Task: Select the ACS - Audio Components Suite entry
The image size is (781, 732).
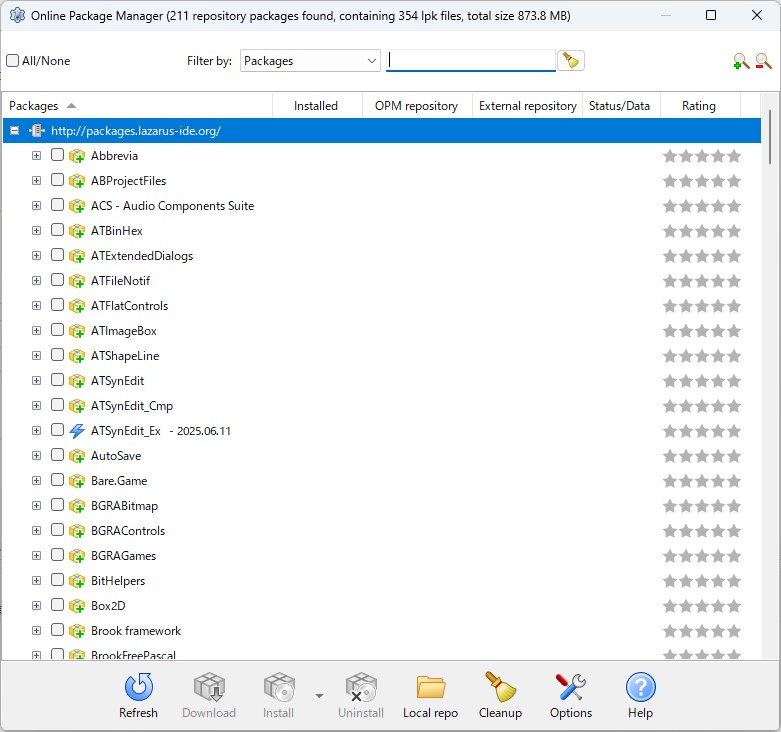Action: click(172, 206)
